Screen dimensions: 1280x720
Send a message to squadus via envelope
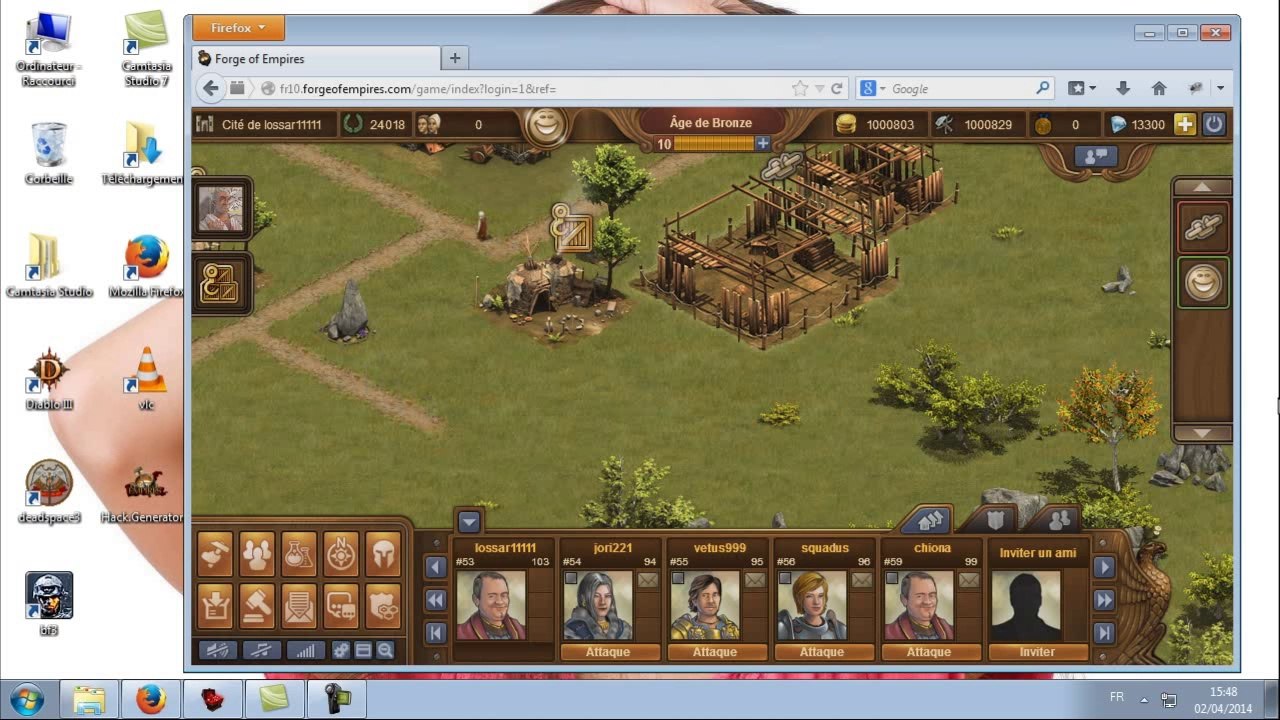[862, 580]
